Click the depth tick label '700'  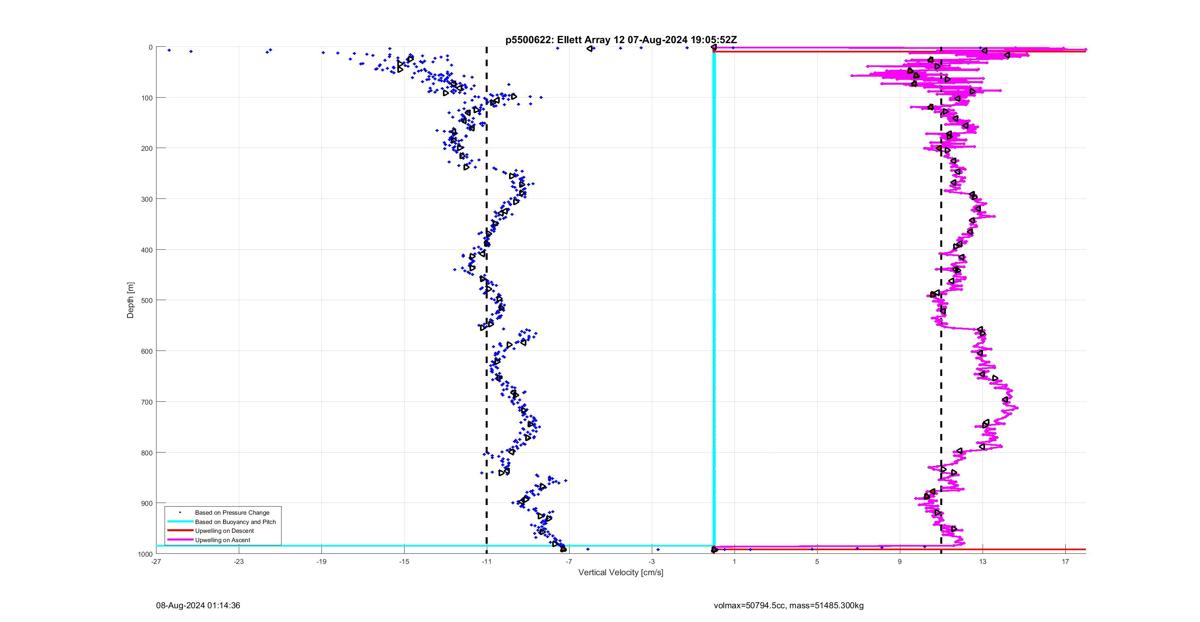click(146, 402)
